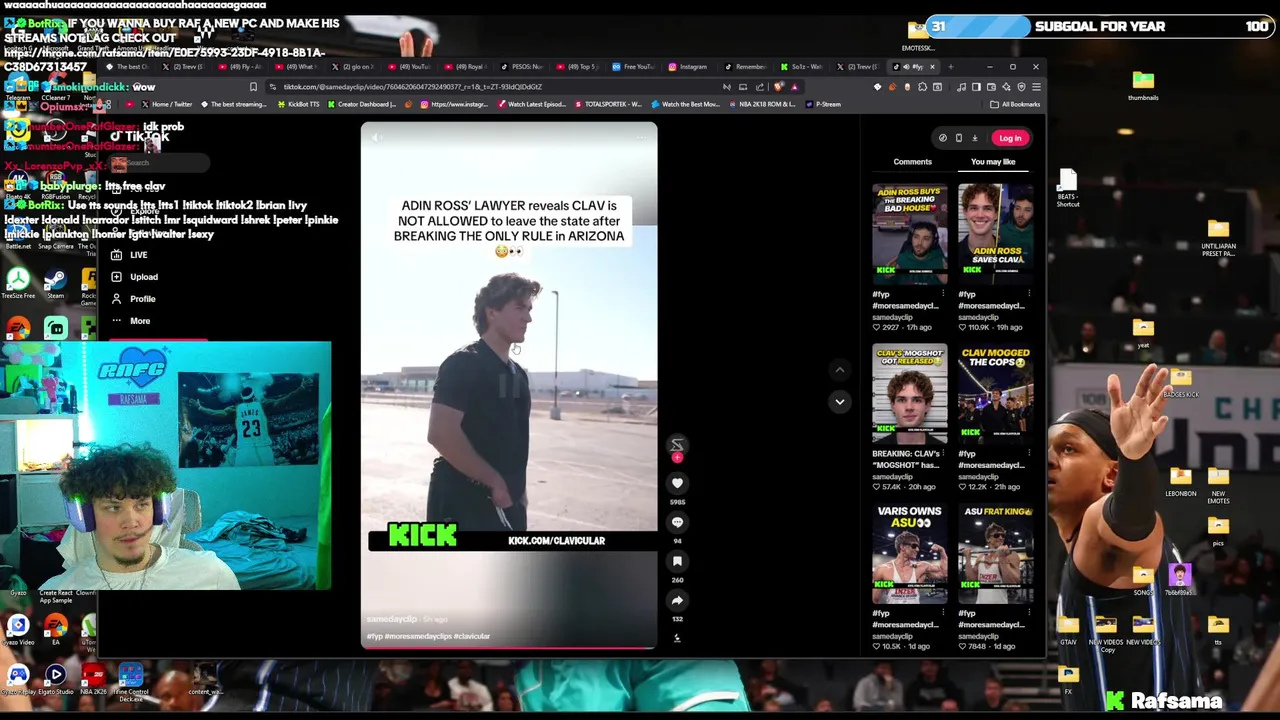Open the 'PESOS: Nur...' browser tab
Image resolution: width=1280 pixels, height=720 pixels.
520,67
